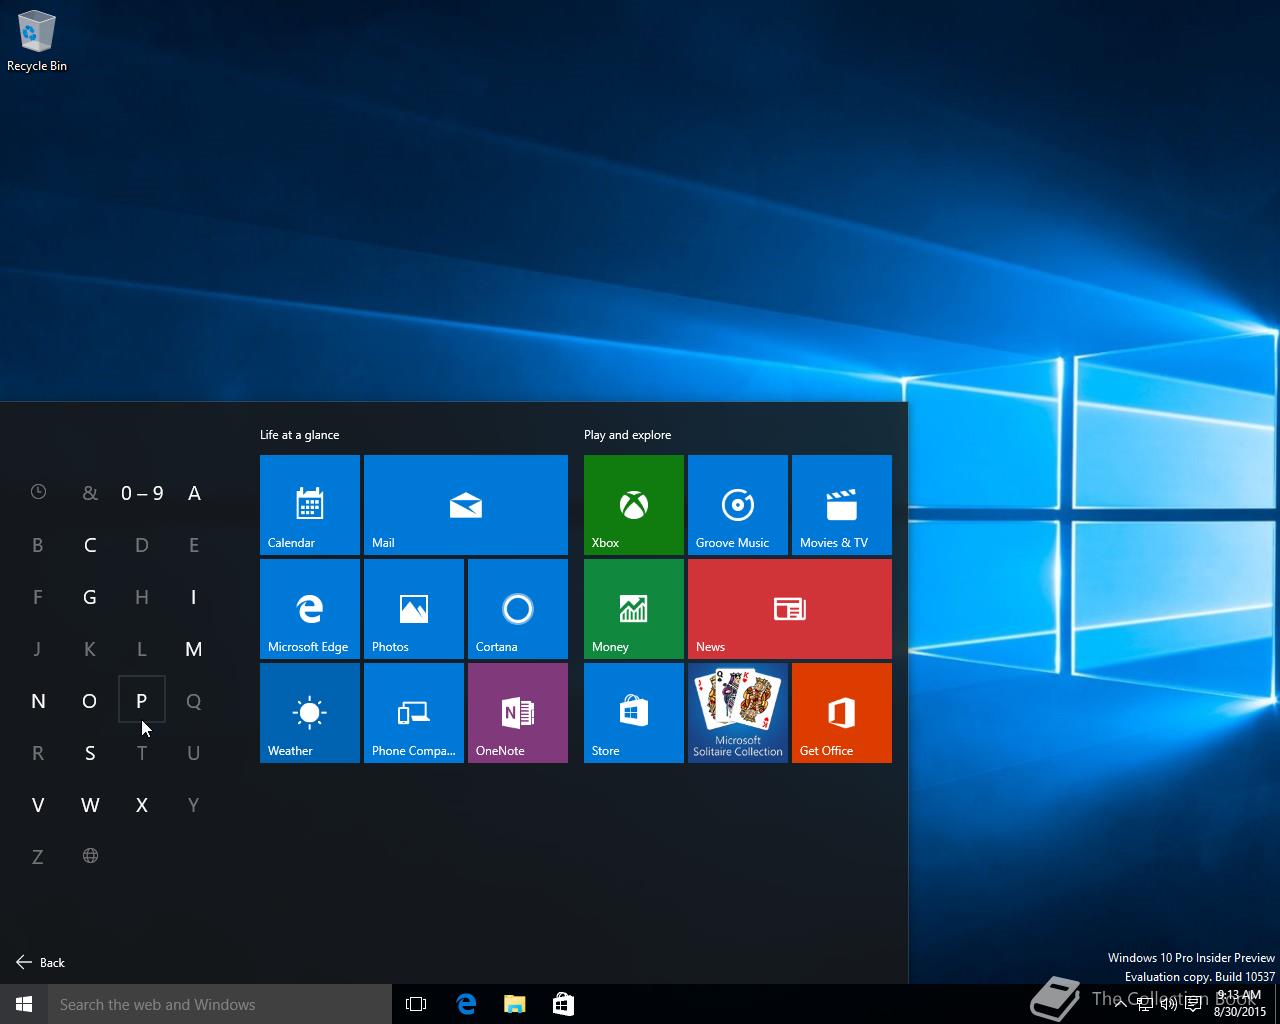1280x1024 pixels.
Task: Launch the Microsoft Edge tile
Action: [x=310, y=609]
